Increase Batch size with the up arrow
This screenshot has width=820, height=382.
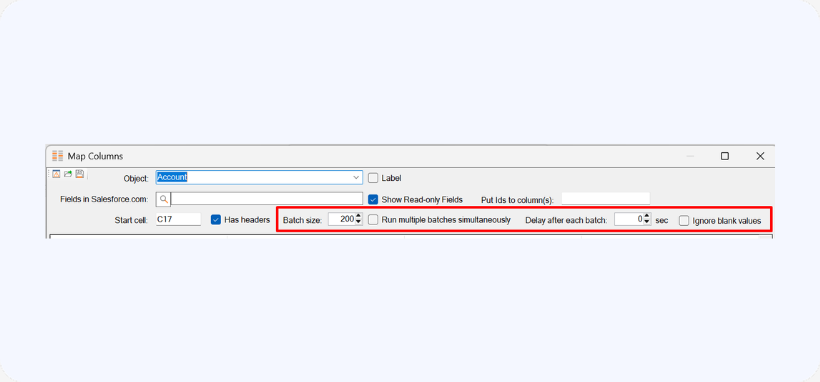click(x=358, y=216)
